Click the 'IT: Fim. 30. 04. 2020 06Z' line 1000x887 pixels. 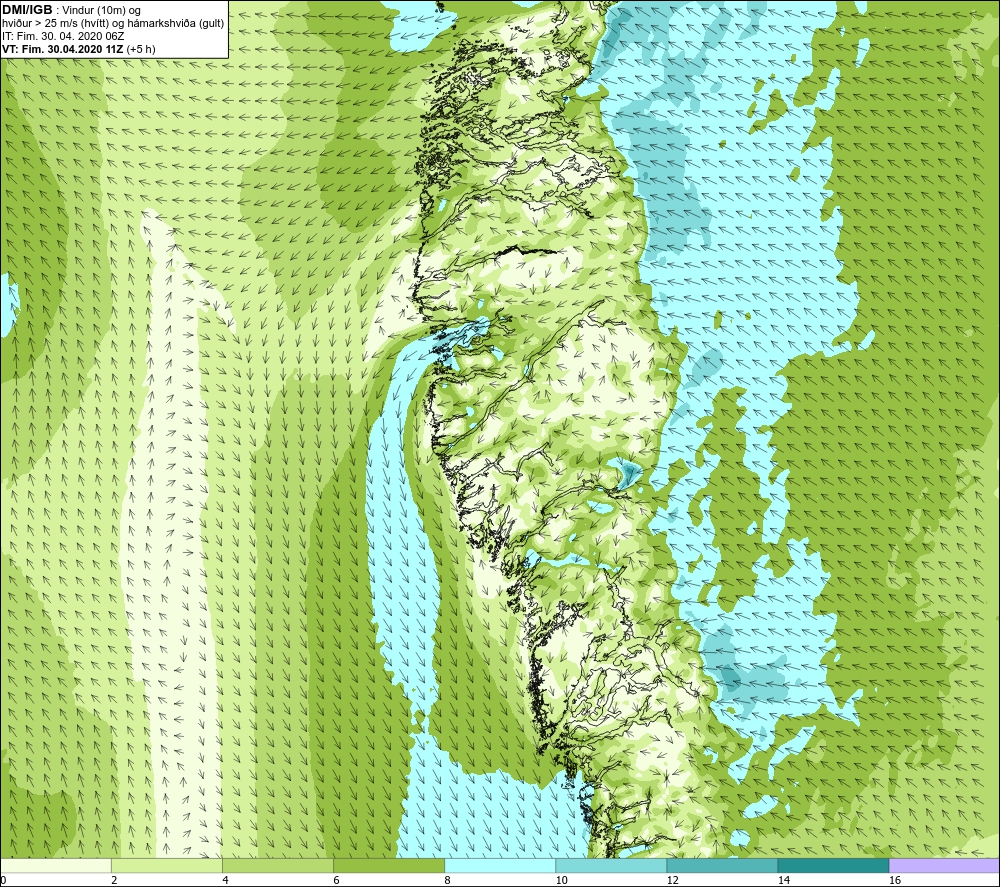[x=63, y=36]
